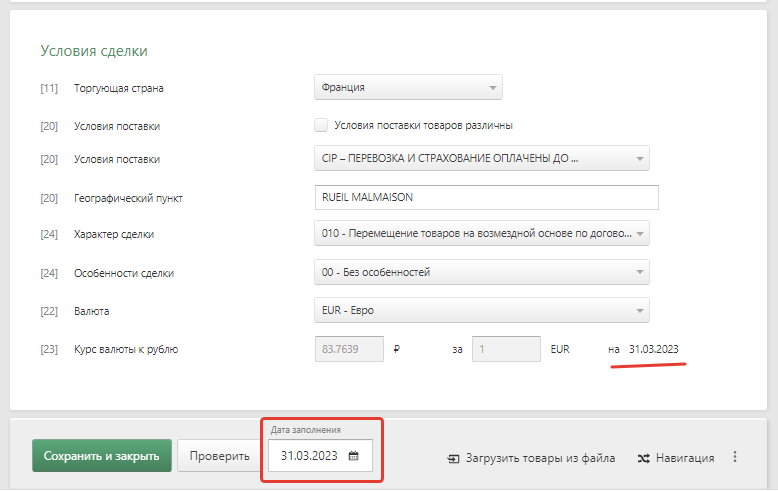778x491 pixels.
Task: Click the Географический пункт field with RUEIL MALMAISON
Action: [x=486, y=197]
